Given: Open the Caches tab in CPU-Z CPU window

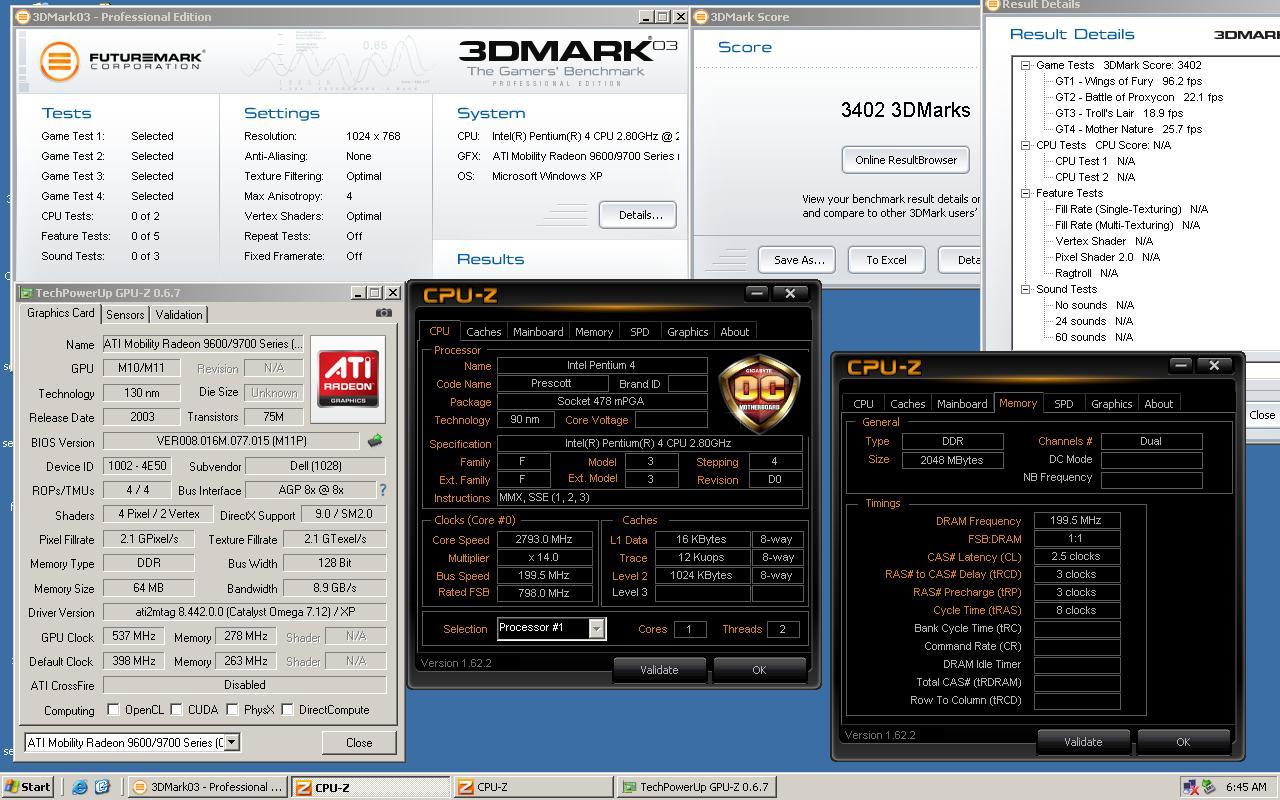Looking at the screenshot, I should click(x=483, y=332).
